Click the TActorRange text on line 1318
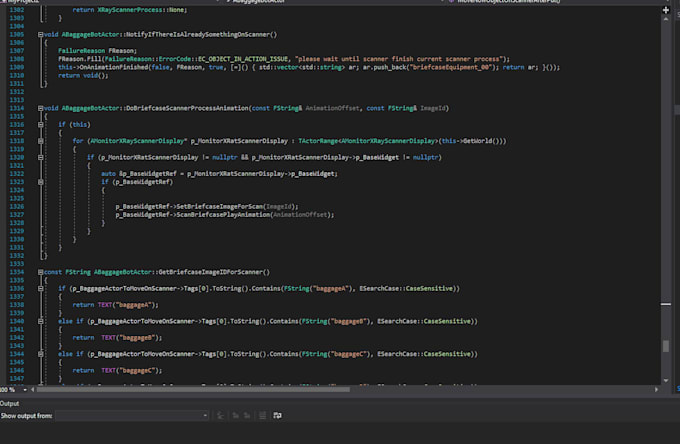Viewport: 680px width, 444px height. point(318,141)
